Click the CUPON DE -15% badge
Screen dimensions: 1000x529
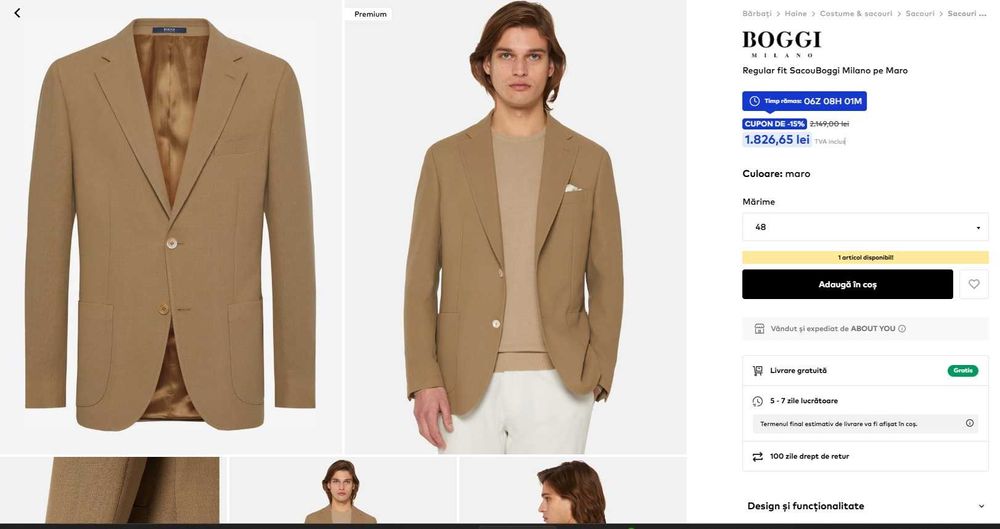(x=774, y=124)
